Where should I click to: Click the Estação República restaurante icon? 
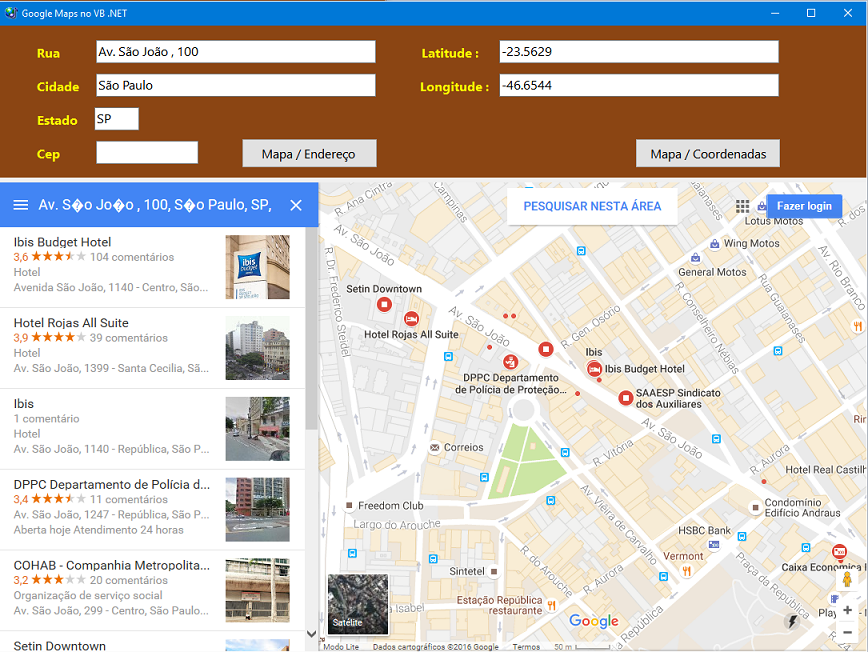tap(551, 606)
